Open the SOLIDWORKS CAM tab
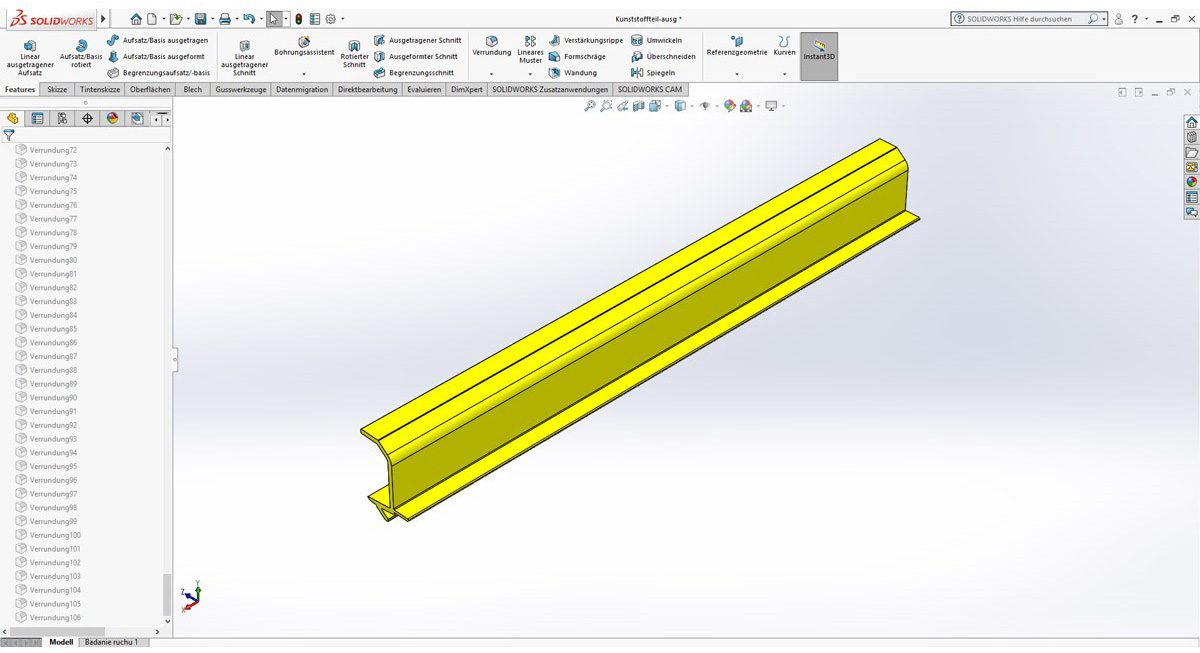 coord(650,89)
